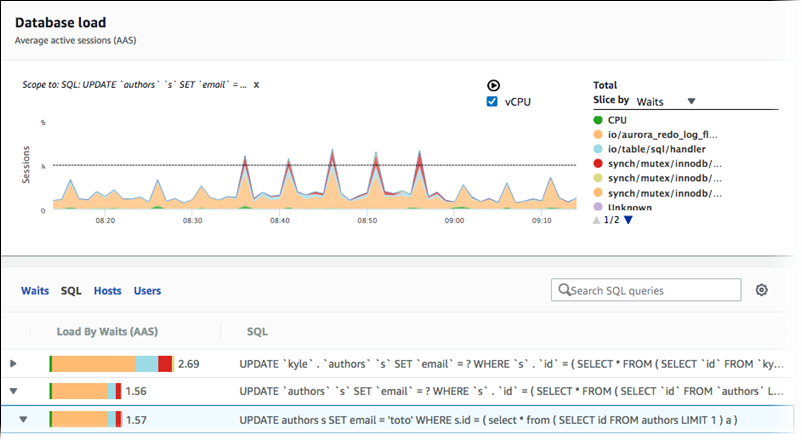This screenshot has height=441, width=802.
Task: Collapse the 1.57 load child row
Action: 22,420
